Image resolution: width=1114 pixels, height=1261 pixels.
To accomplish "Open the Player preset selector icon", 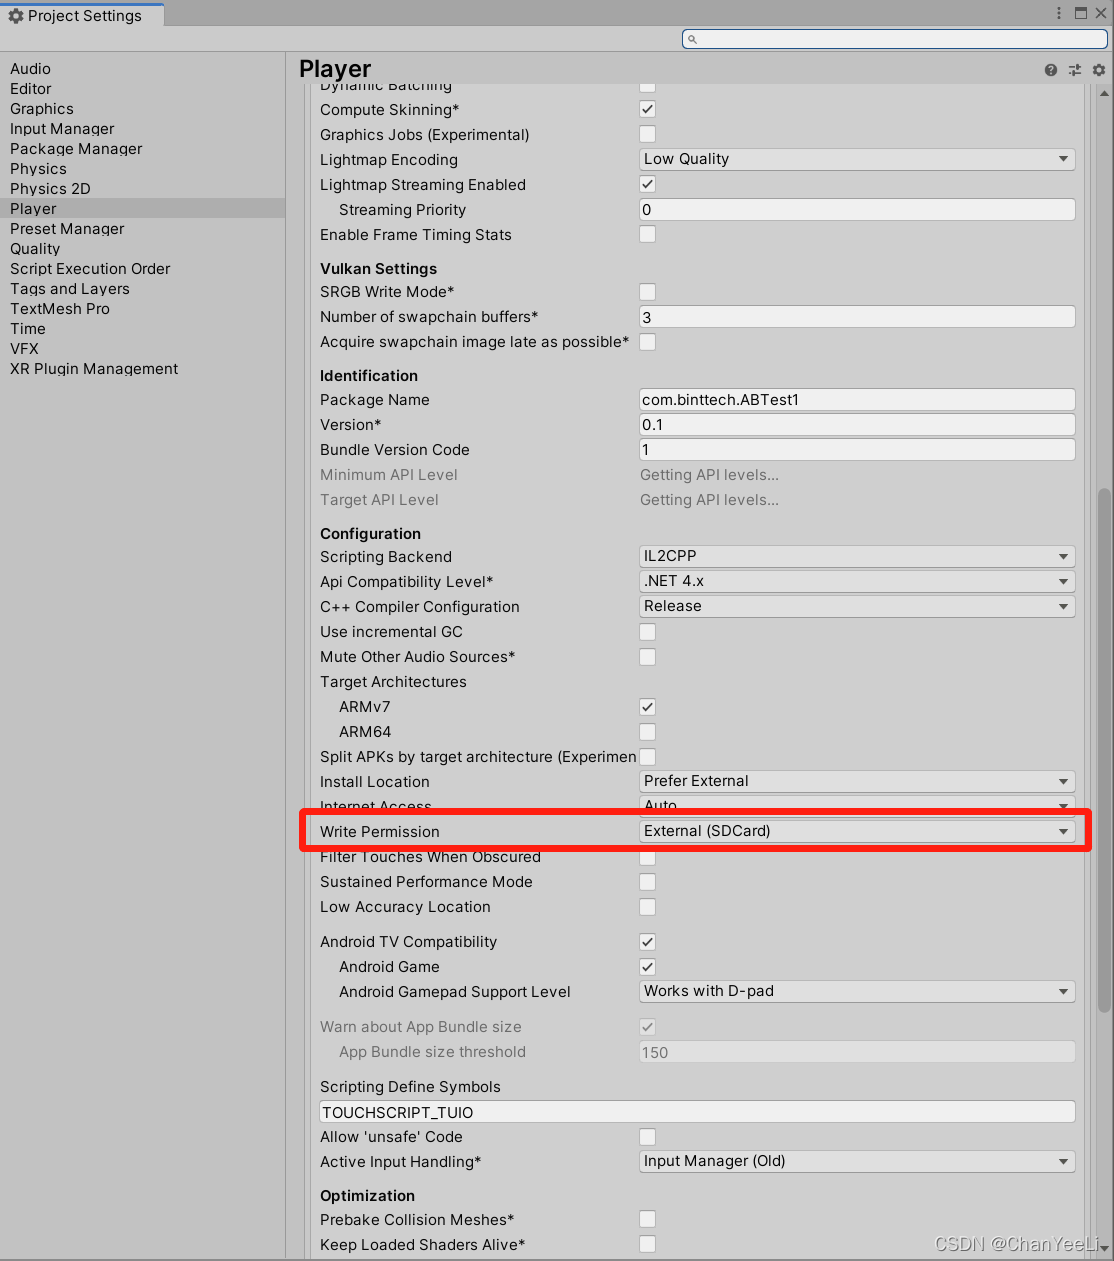I will pyautogui.click(x=1075, y=70).
